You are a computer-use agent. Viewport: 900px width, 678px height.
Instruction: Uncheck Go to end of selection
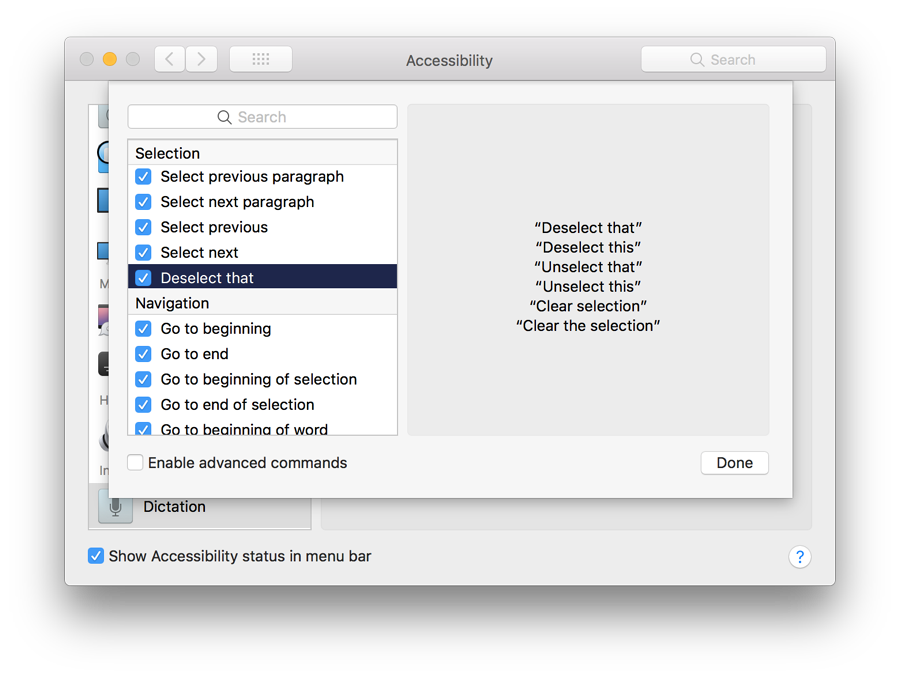tap(143, 405)
